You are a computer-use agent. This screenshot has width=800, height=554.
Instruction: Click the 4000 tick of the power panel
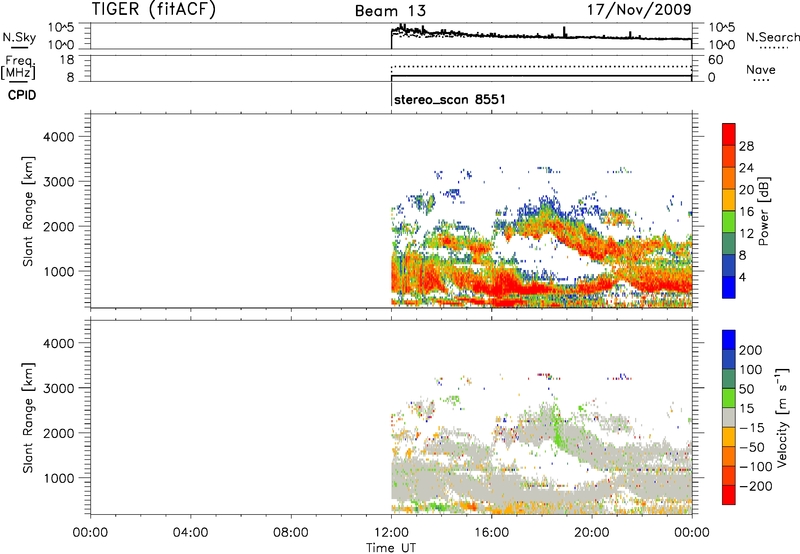tap(59, 137)
